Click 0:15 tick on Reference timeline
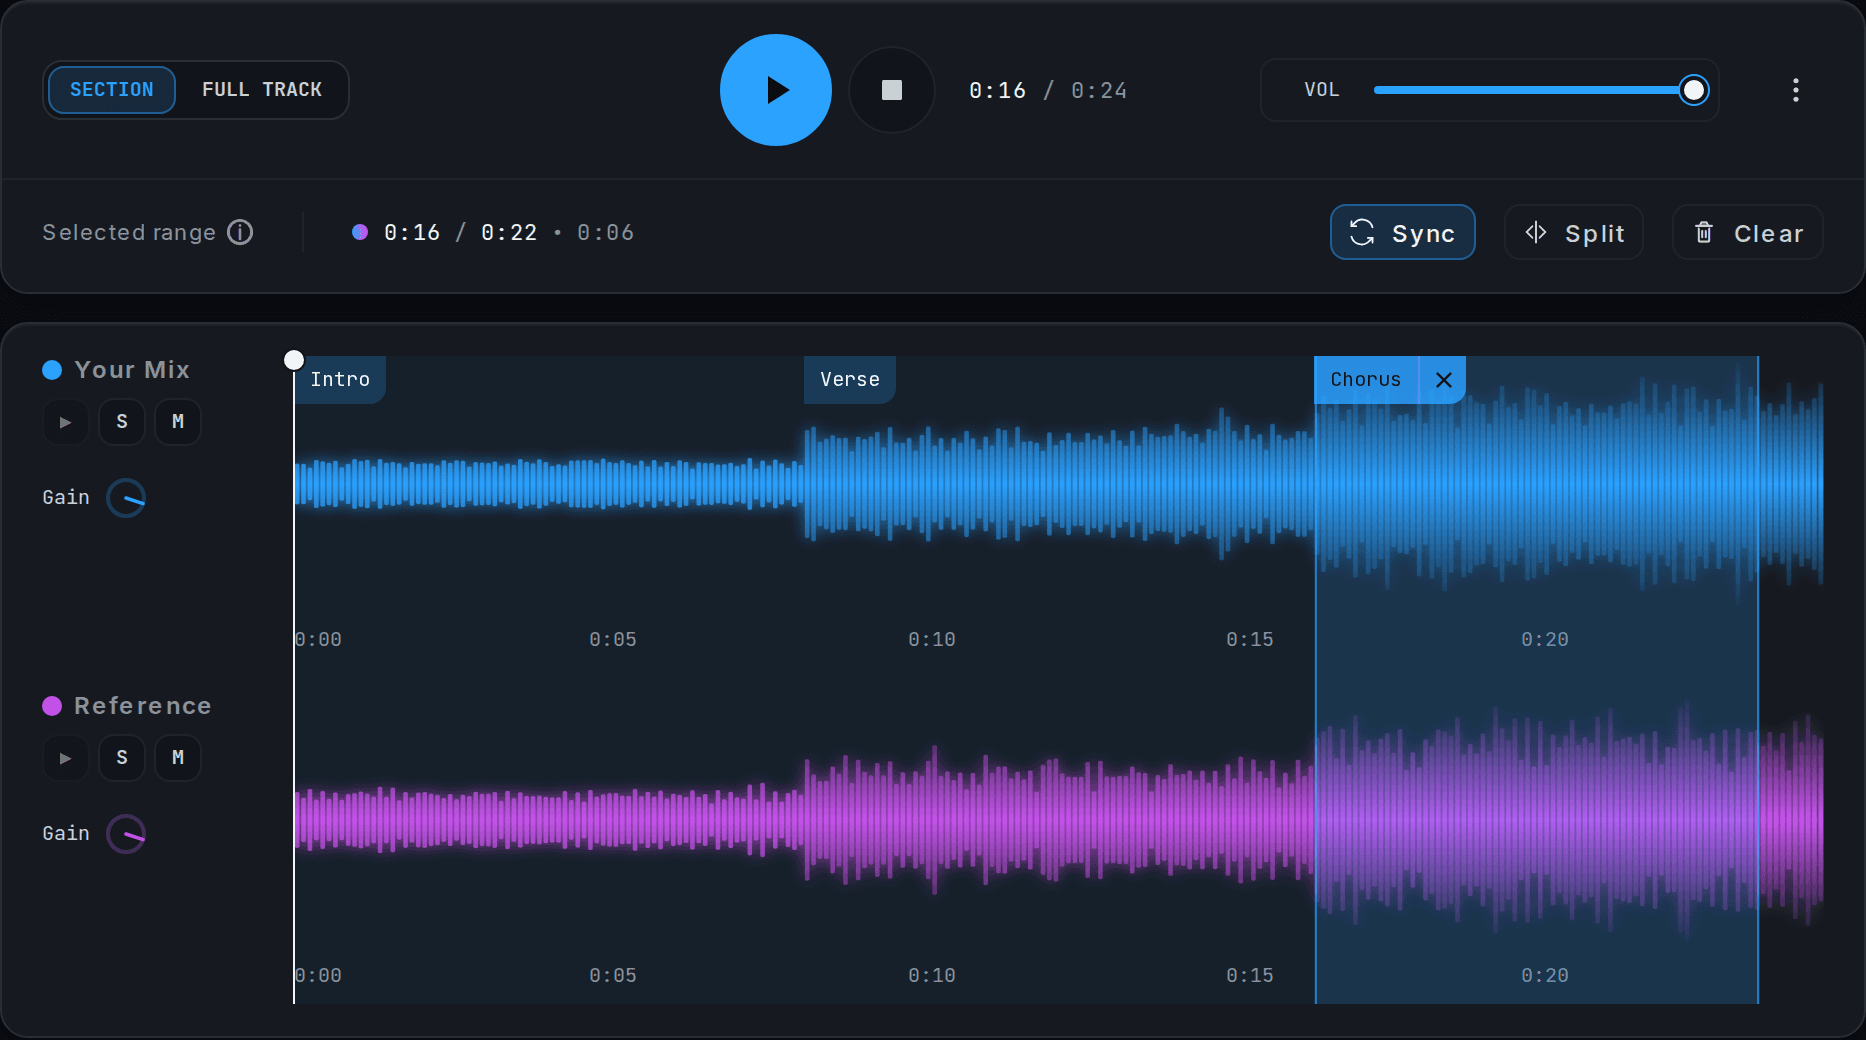The width and height of the screenshot is (1866, 1040). (1250, 976)
